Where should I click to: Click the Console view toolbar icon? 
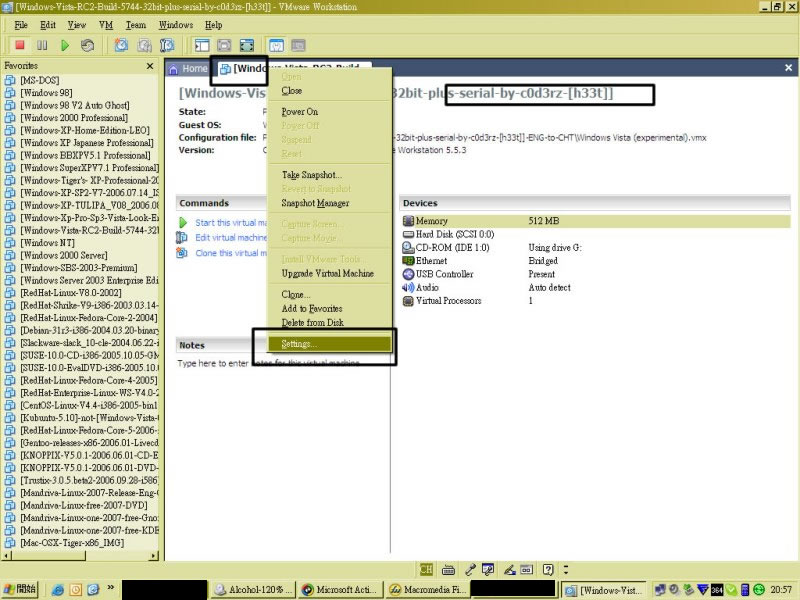pyautogui.click(x=298, y=45)
